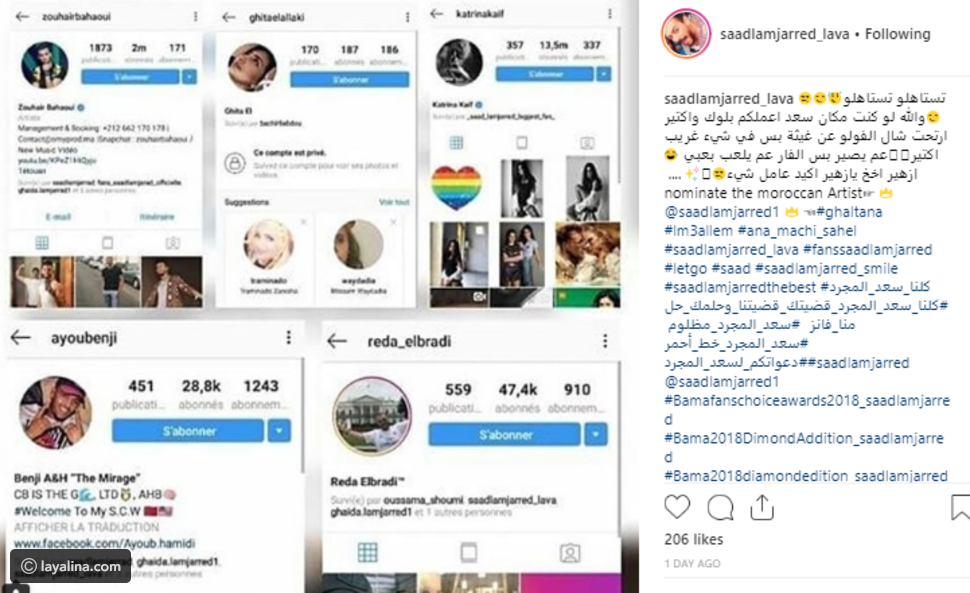Open dropdown next to zouhairbahaoui subscribe button
Image resolution: width=970 pixels, height=593 pixels.
tap(189, 77)
